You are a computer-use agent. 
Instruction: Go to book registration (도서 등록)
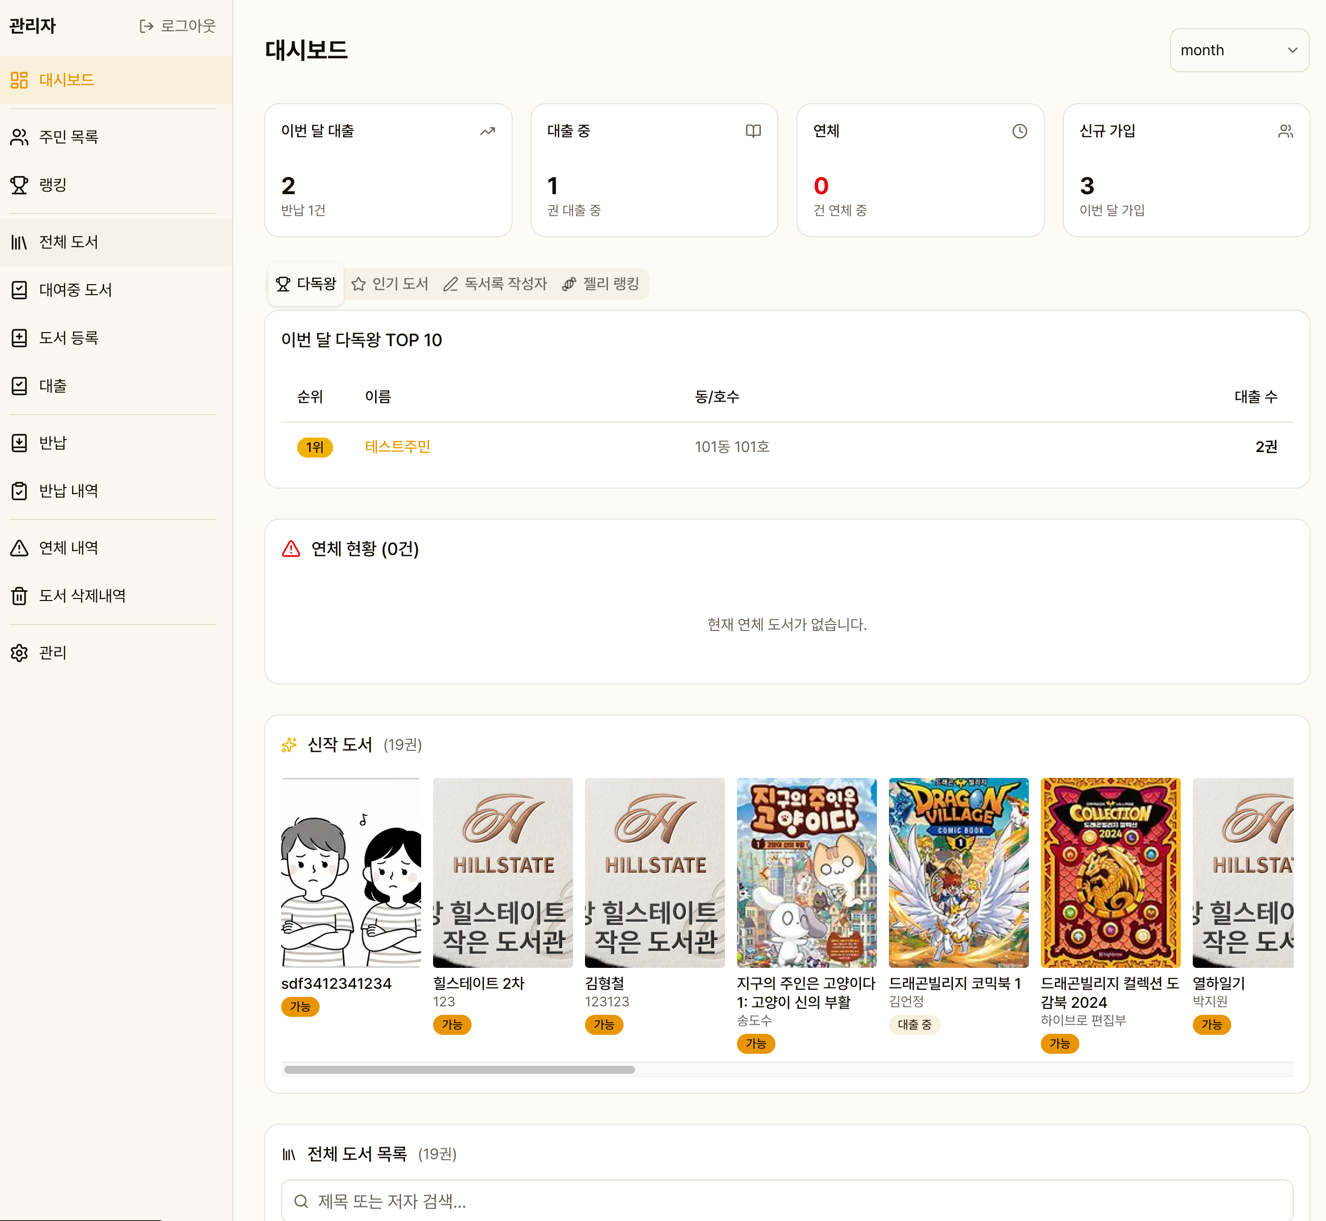[x=68, y=338]
